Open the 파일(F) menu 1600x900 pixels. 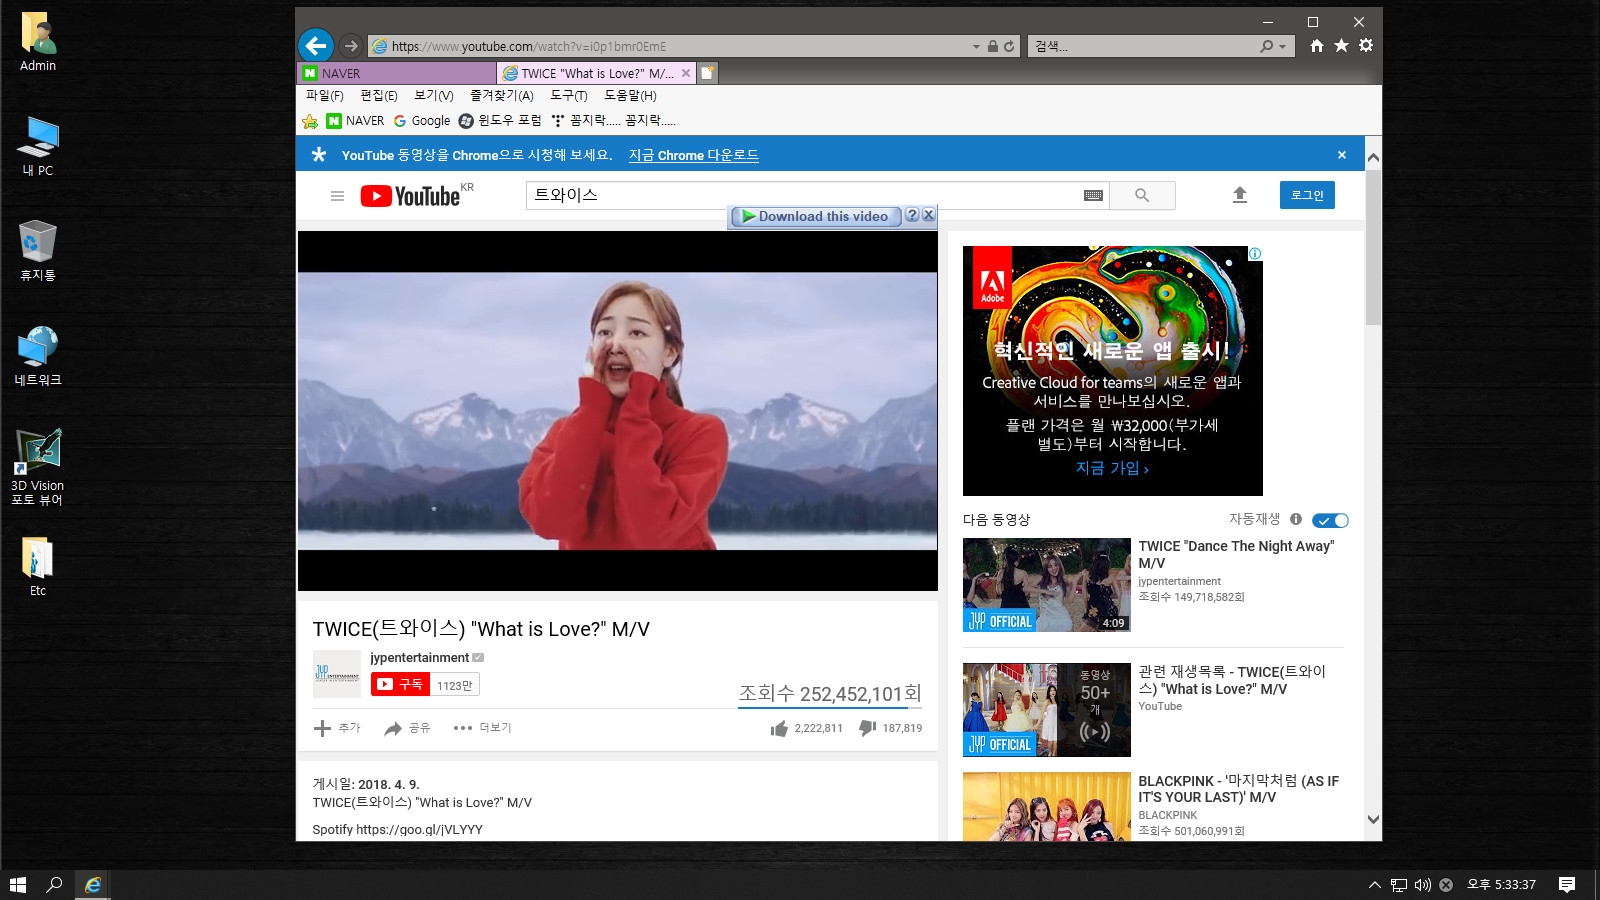pos(324,95)
